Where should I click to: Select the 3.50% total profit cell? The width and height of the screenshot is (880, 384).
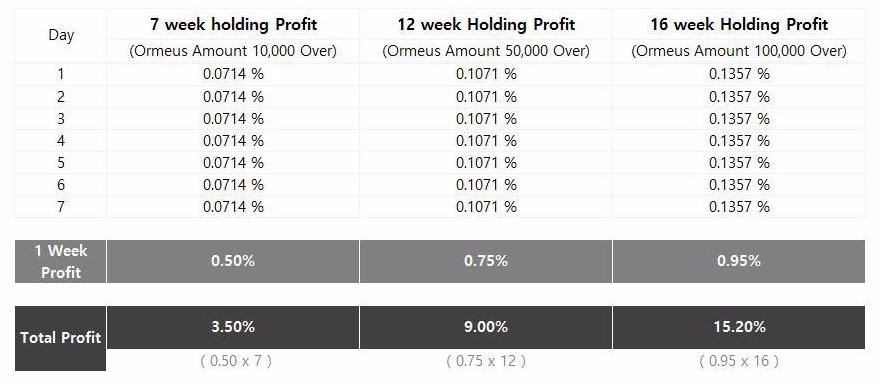[x=233, y=327]
